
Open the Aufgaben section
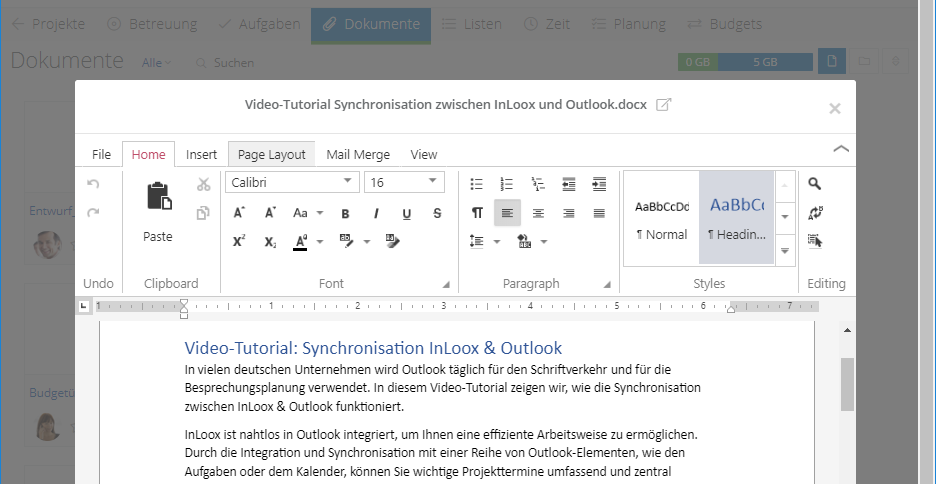tap(259, 24)
